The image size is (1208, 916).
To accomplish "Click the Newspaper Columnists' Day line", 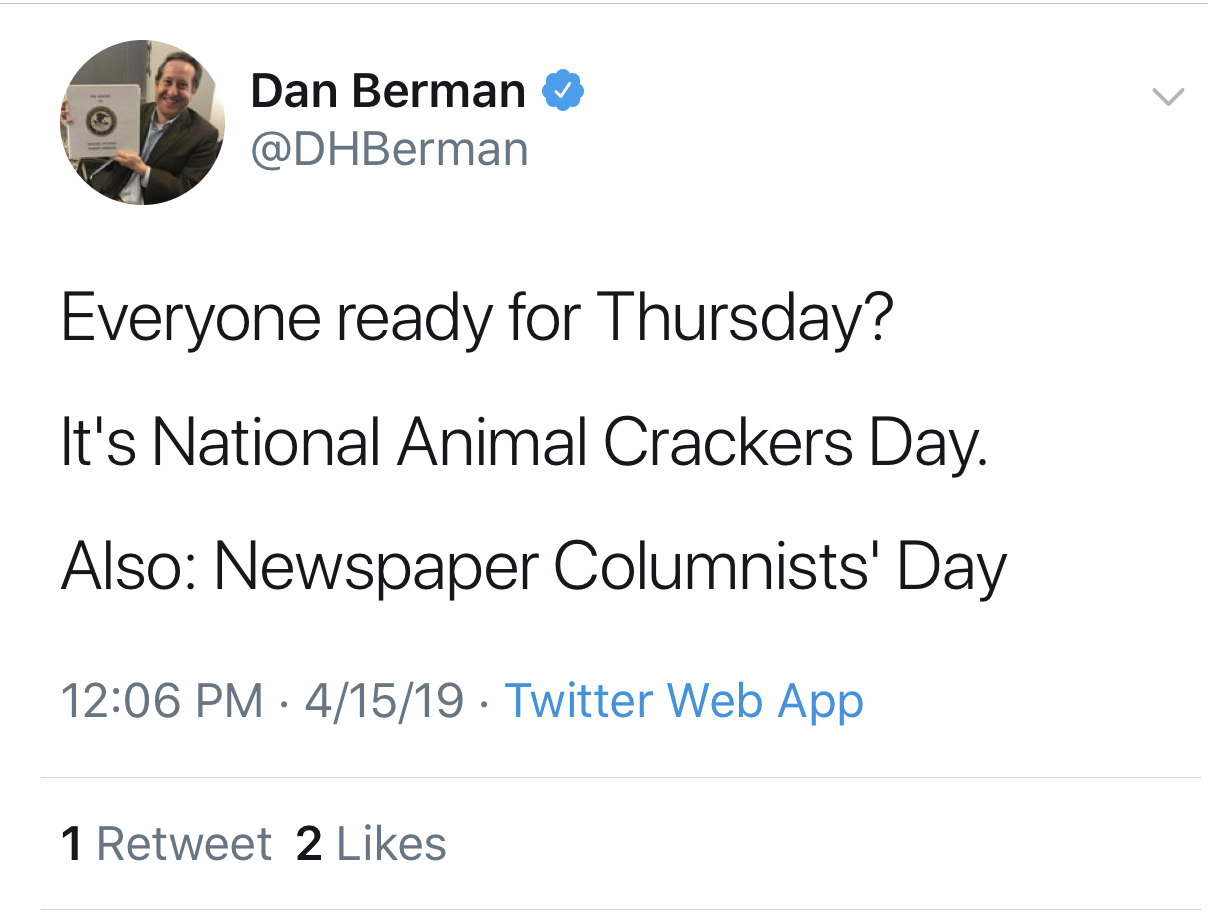I will click(533, 567).
